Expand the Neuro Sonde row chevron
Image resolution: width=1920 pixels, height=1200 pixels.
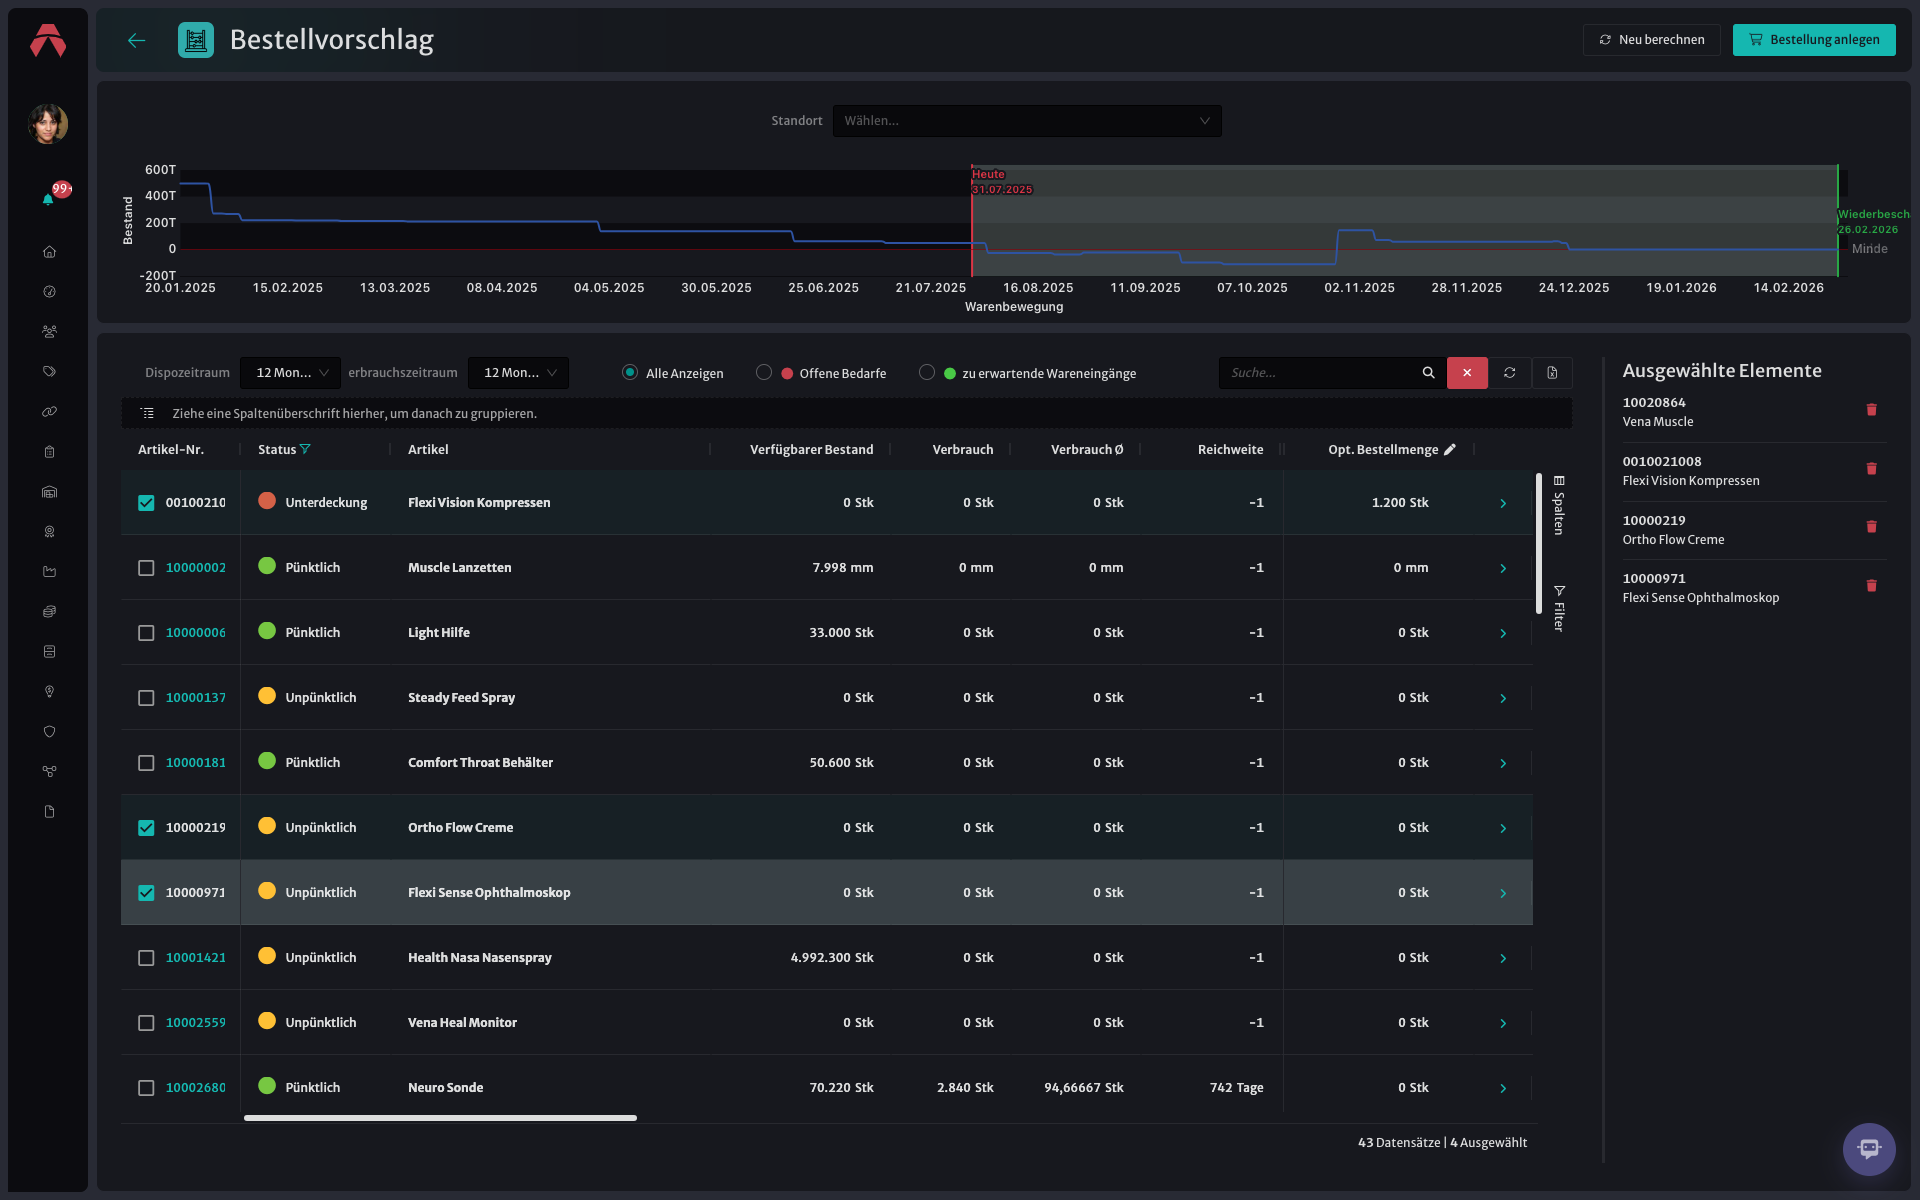pyautogui.click(x=1503, y=1088)
